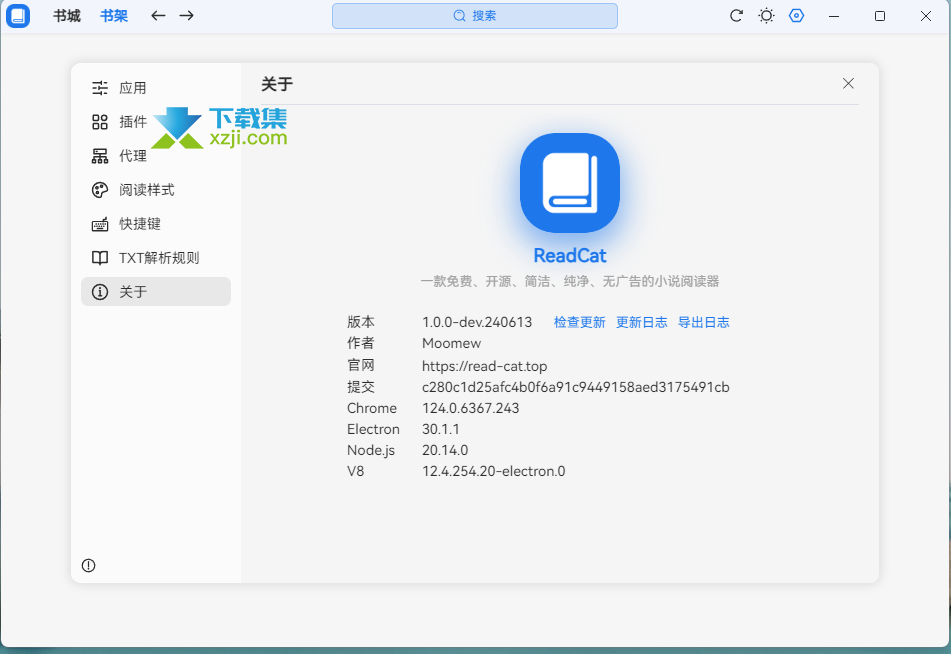Click the warning icon at sidebar bottom
This screenshot has width=951, height=654.
point(89,565)
